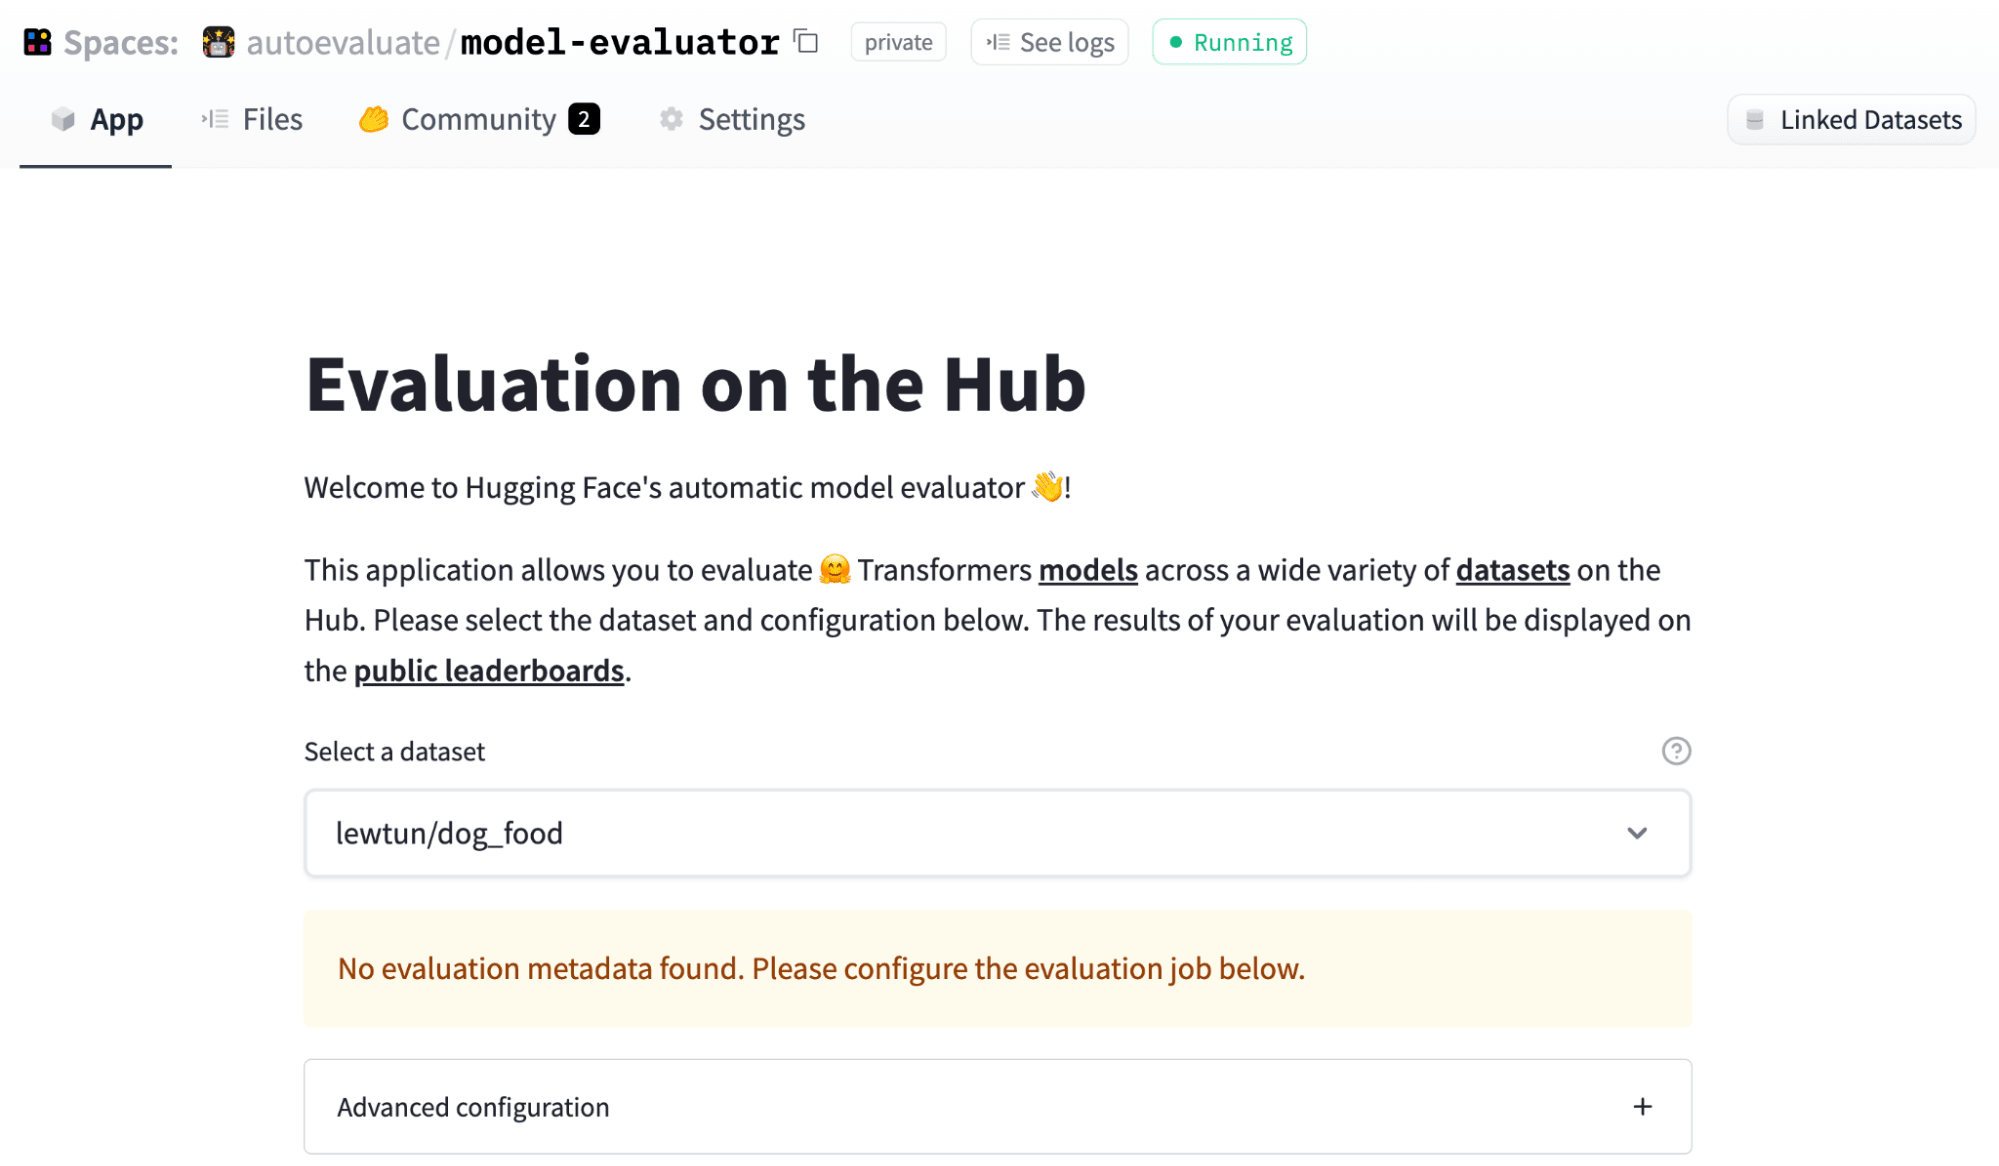Click the Hugging Face Spaces logo
The image size is (1999, 1166).
coord(37,41)
